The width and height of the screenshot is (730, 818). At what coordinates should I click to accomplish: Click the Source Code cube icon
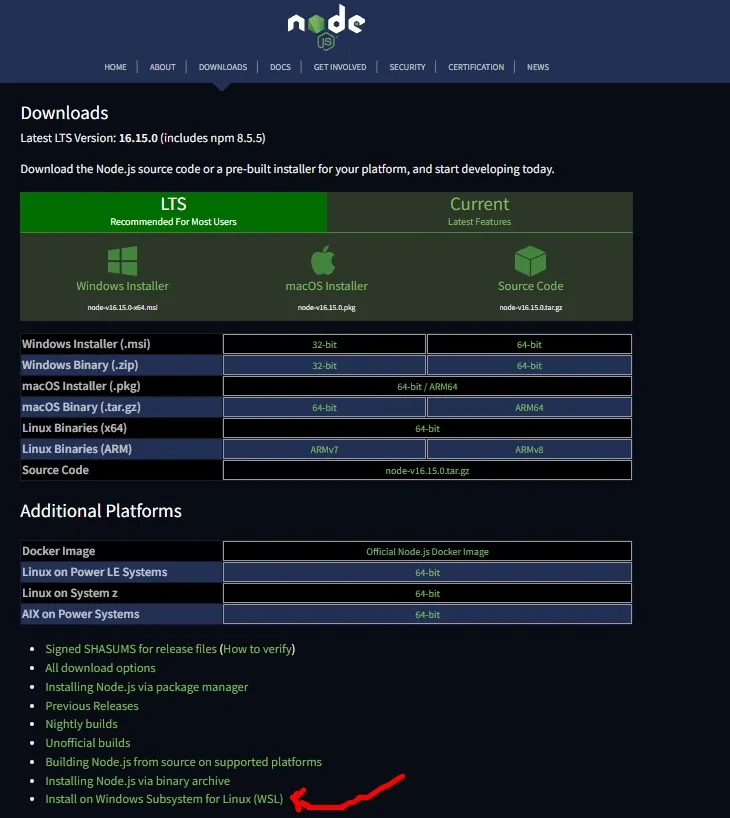529,261
